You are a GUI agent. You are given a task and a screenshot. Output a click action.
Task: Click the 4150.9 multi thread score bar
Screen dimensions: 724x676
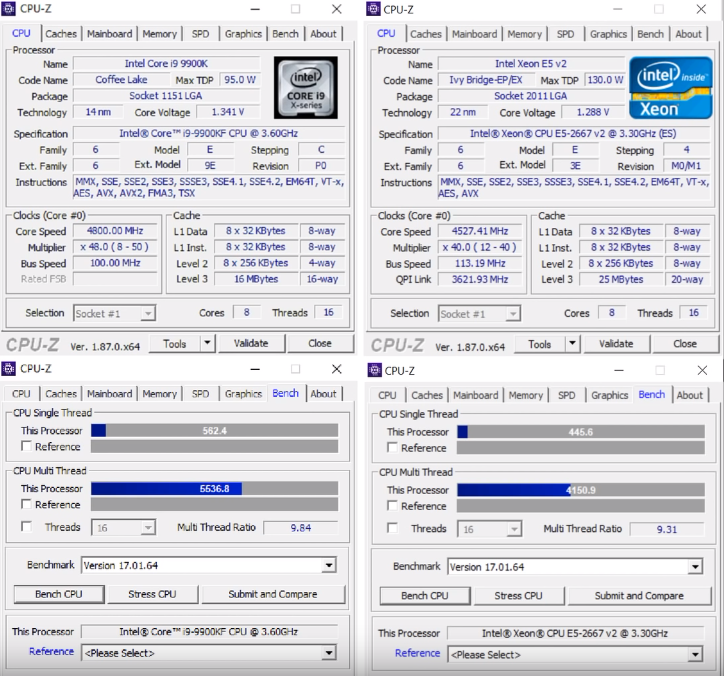click(x=581, y=490)
